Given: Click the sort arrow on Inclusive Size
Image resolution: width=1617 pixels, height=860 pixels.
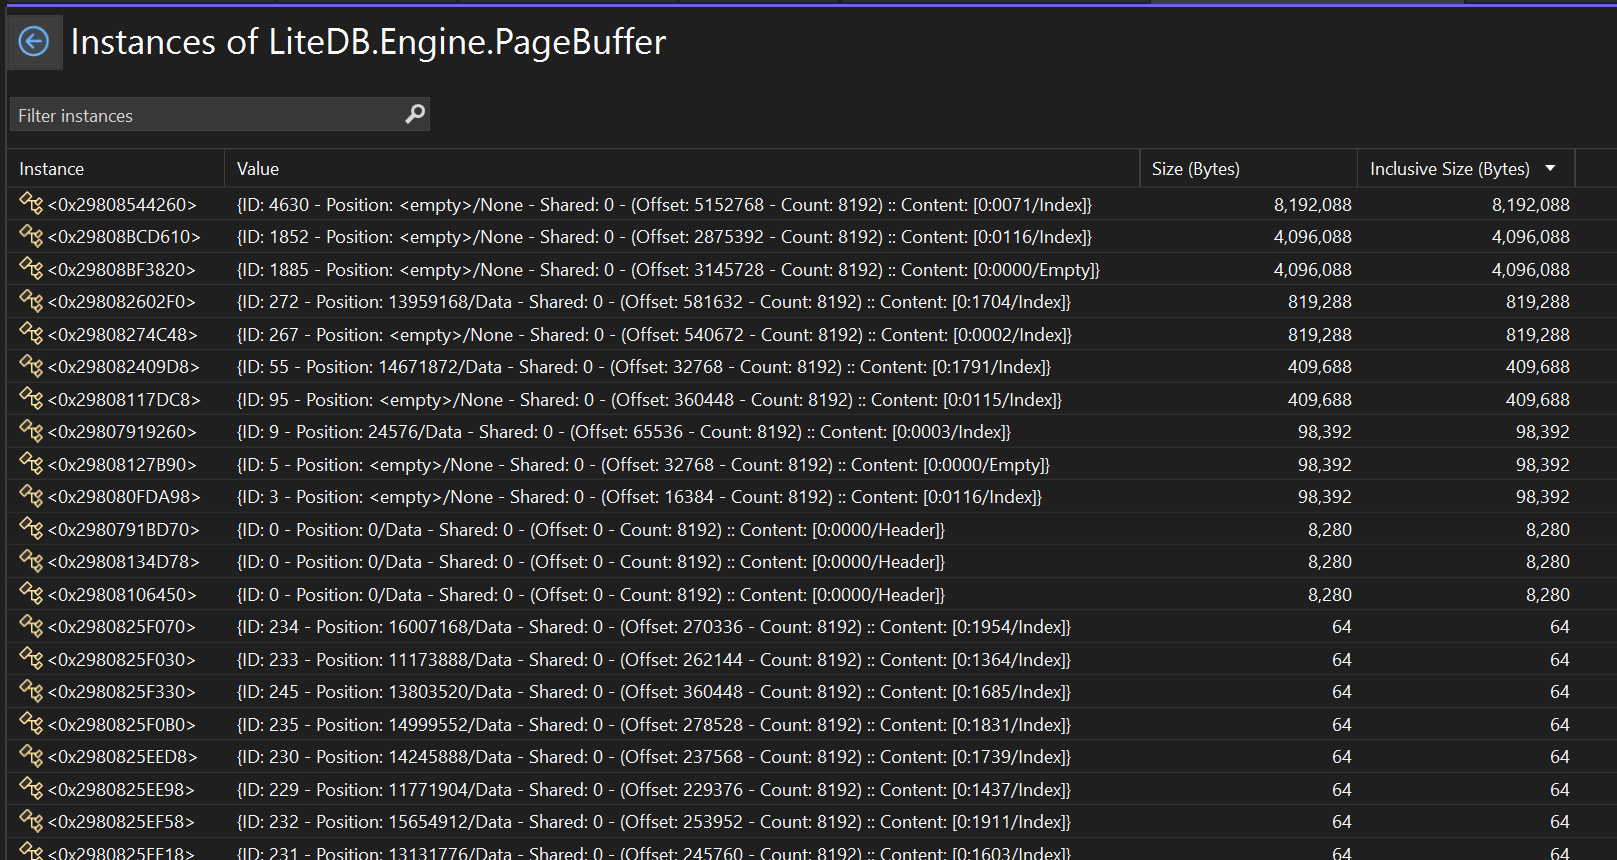Looking at the screenshot, I should click(1550, 168).
